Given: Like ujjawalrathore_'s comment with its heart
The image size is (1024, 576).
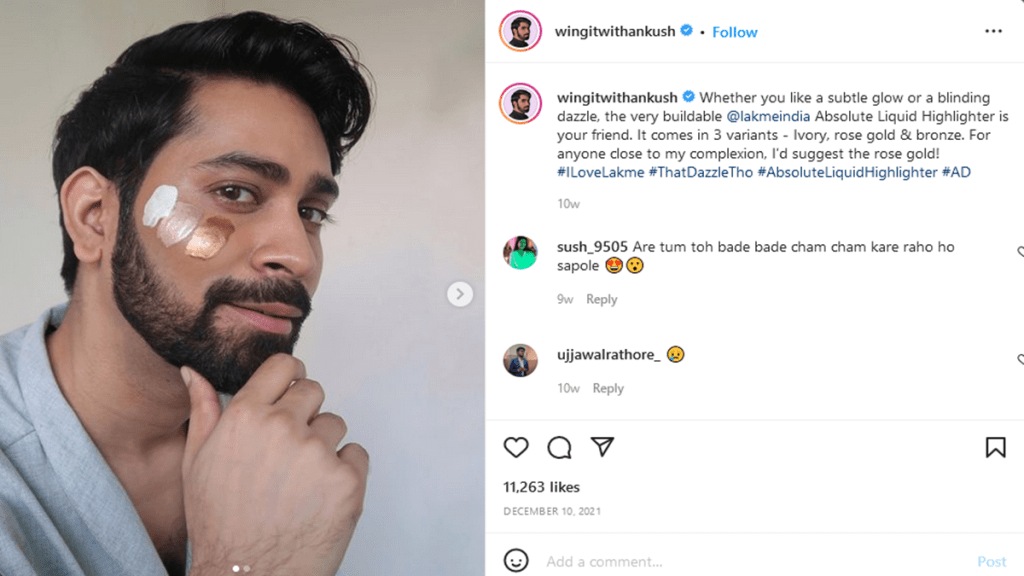Looking at the screenshot, I should pos(1020,360).
